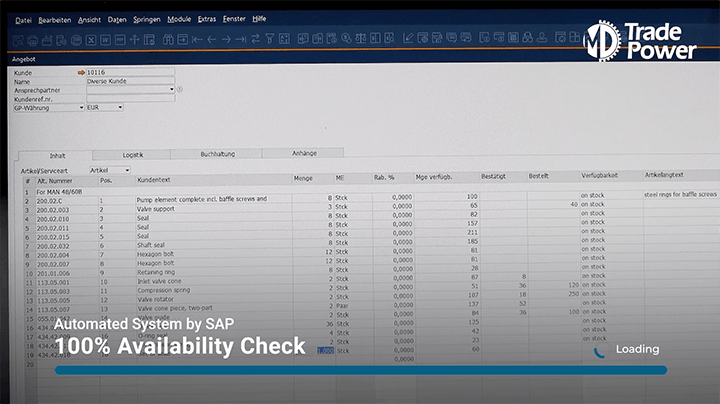Expand the EUR currency dropdown

click(x=121, y=107)
